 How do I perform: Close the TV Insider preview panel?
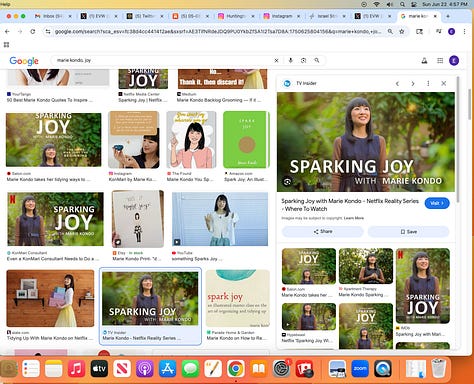pos(444,83)
